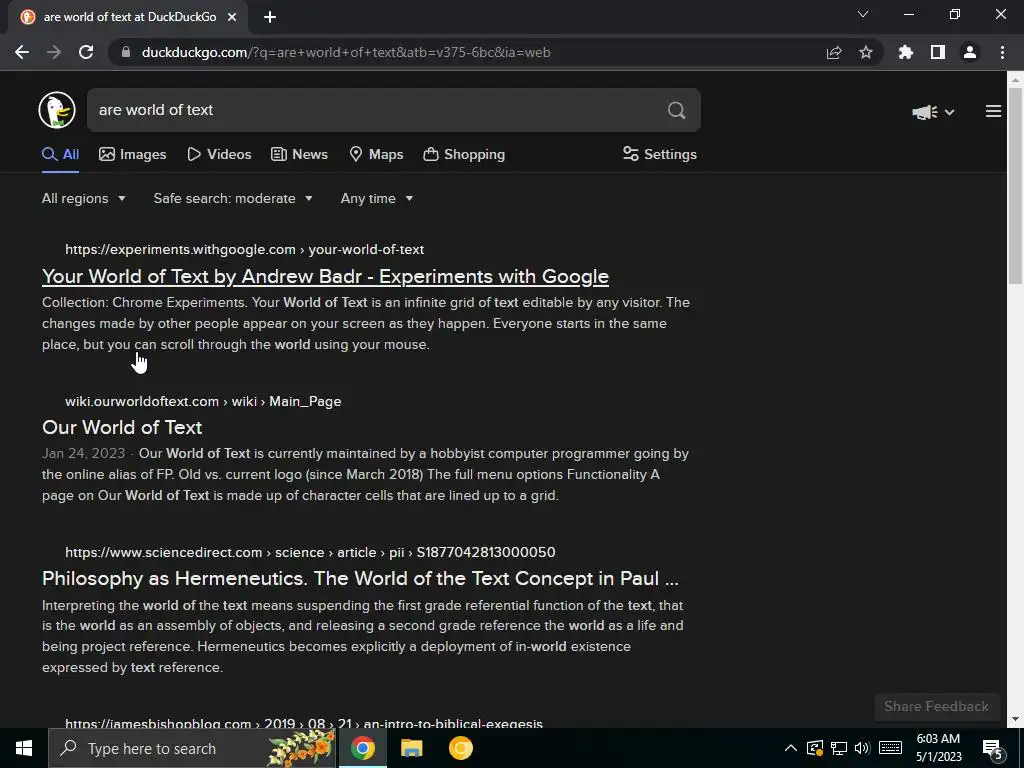Switch to the Maps tab
This screenshot has width=1024, height=768.
click(x=376, y=155)
